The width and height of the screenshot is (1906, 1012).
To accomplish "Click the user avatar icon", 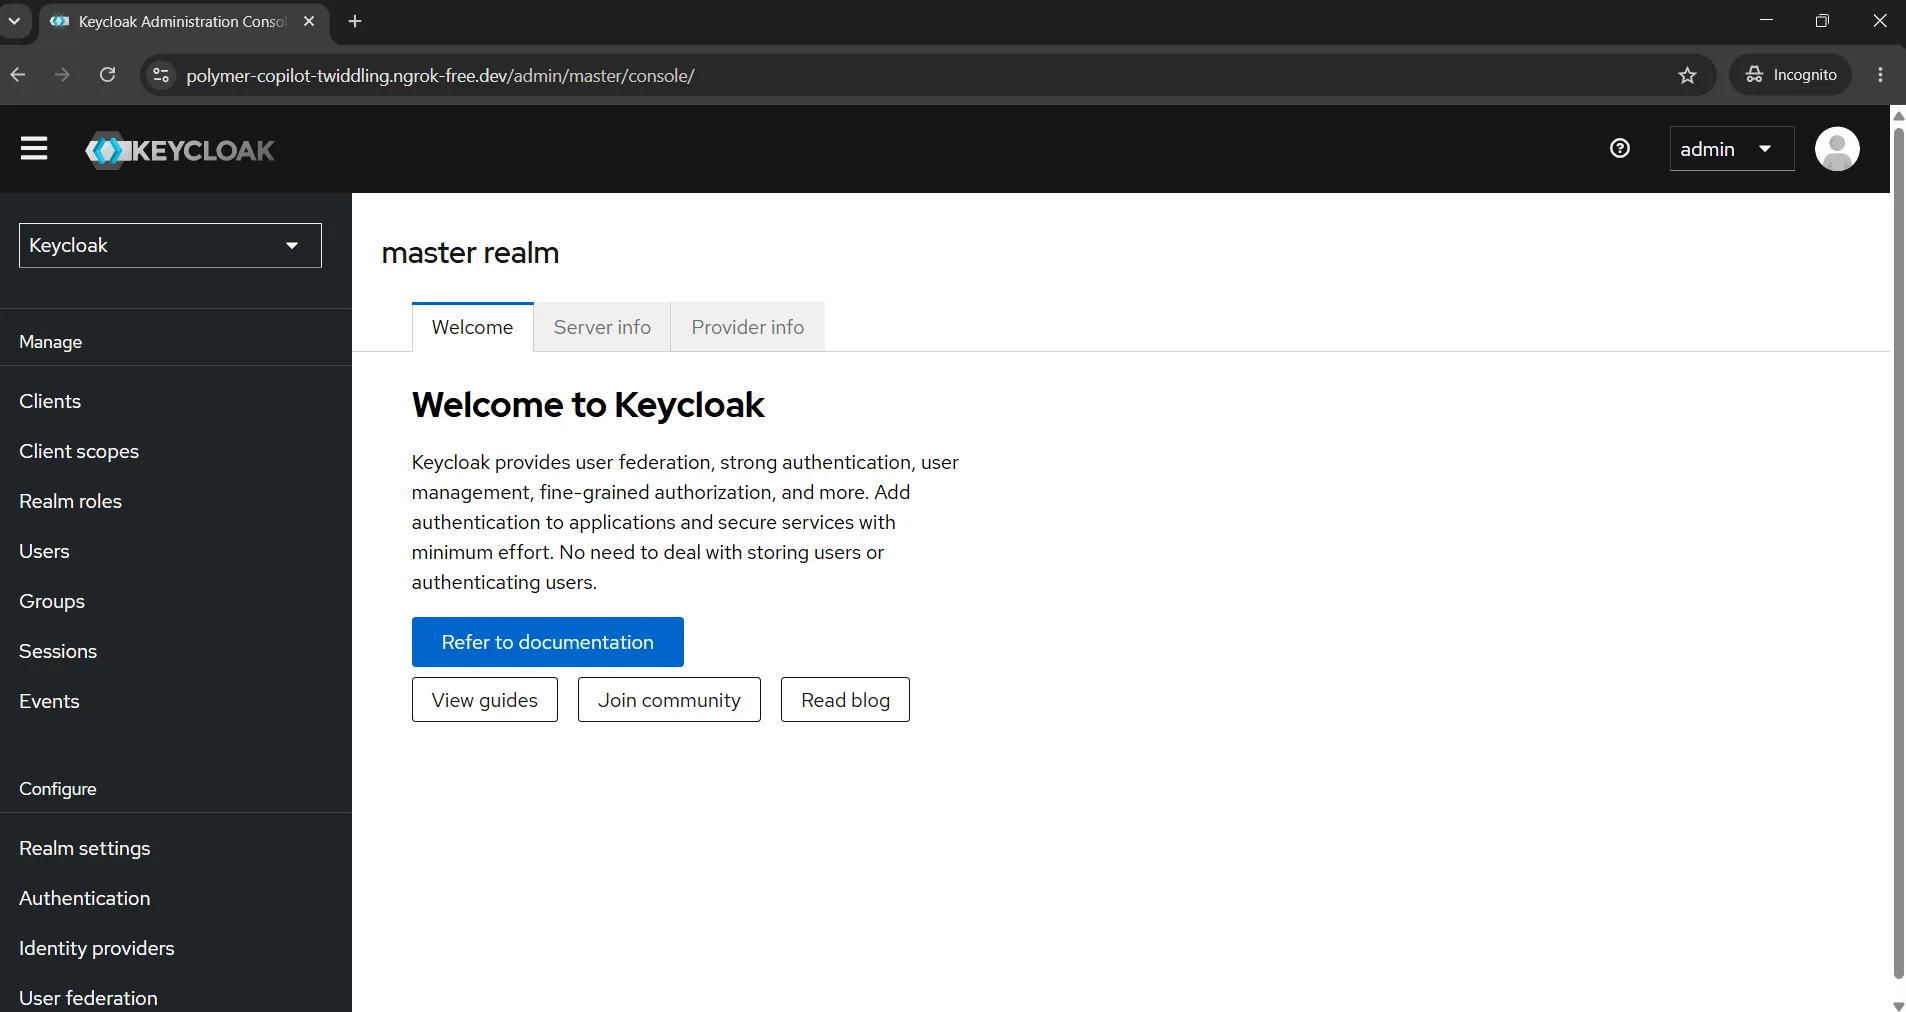I will (x=1837, y=149).
